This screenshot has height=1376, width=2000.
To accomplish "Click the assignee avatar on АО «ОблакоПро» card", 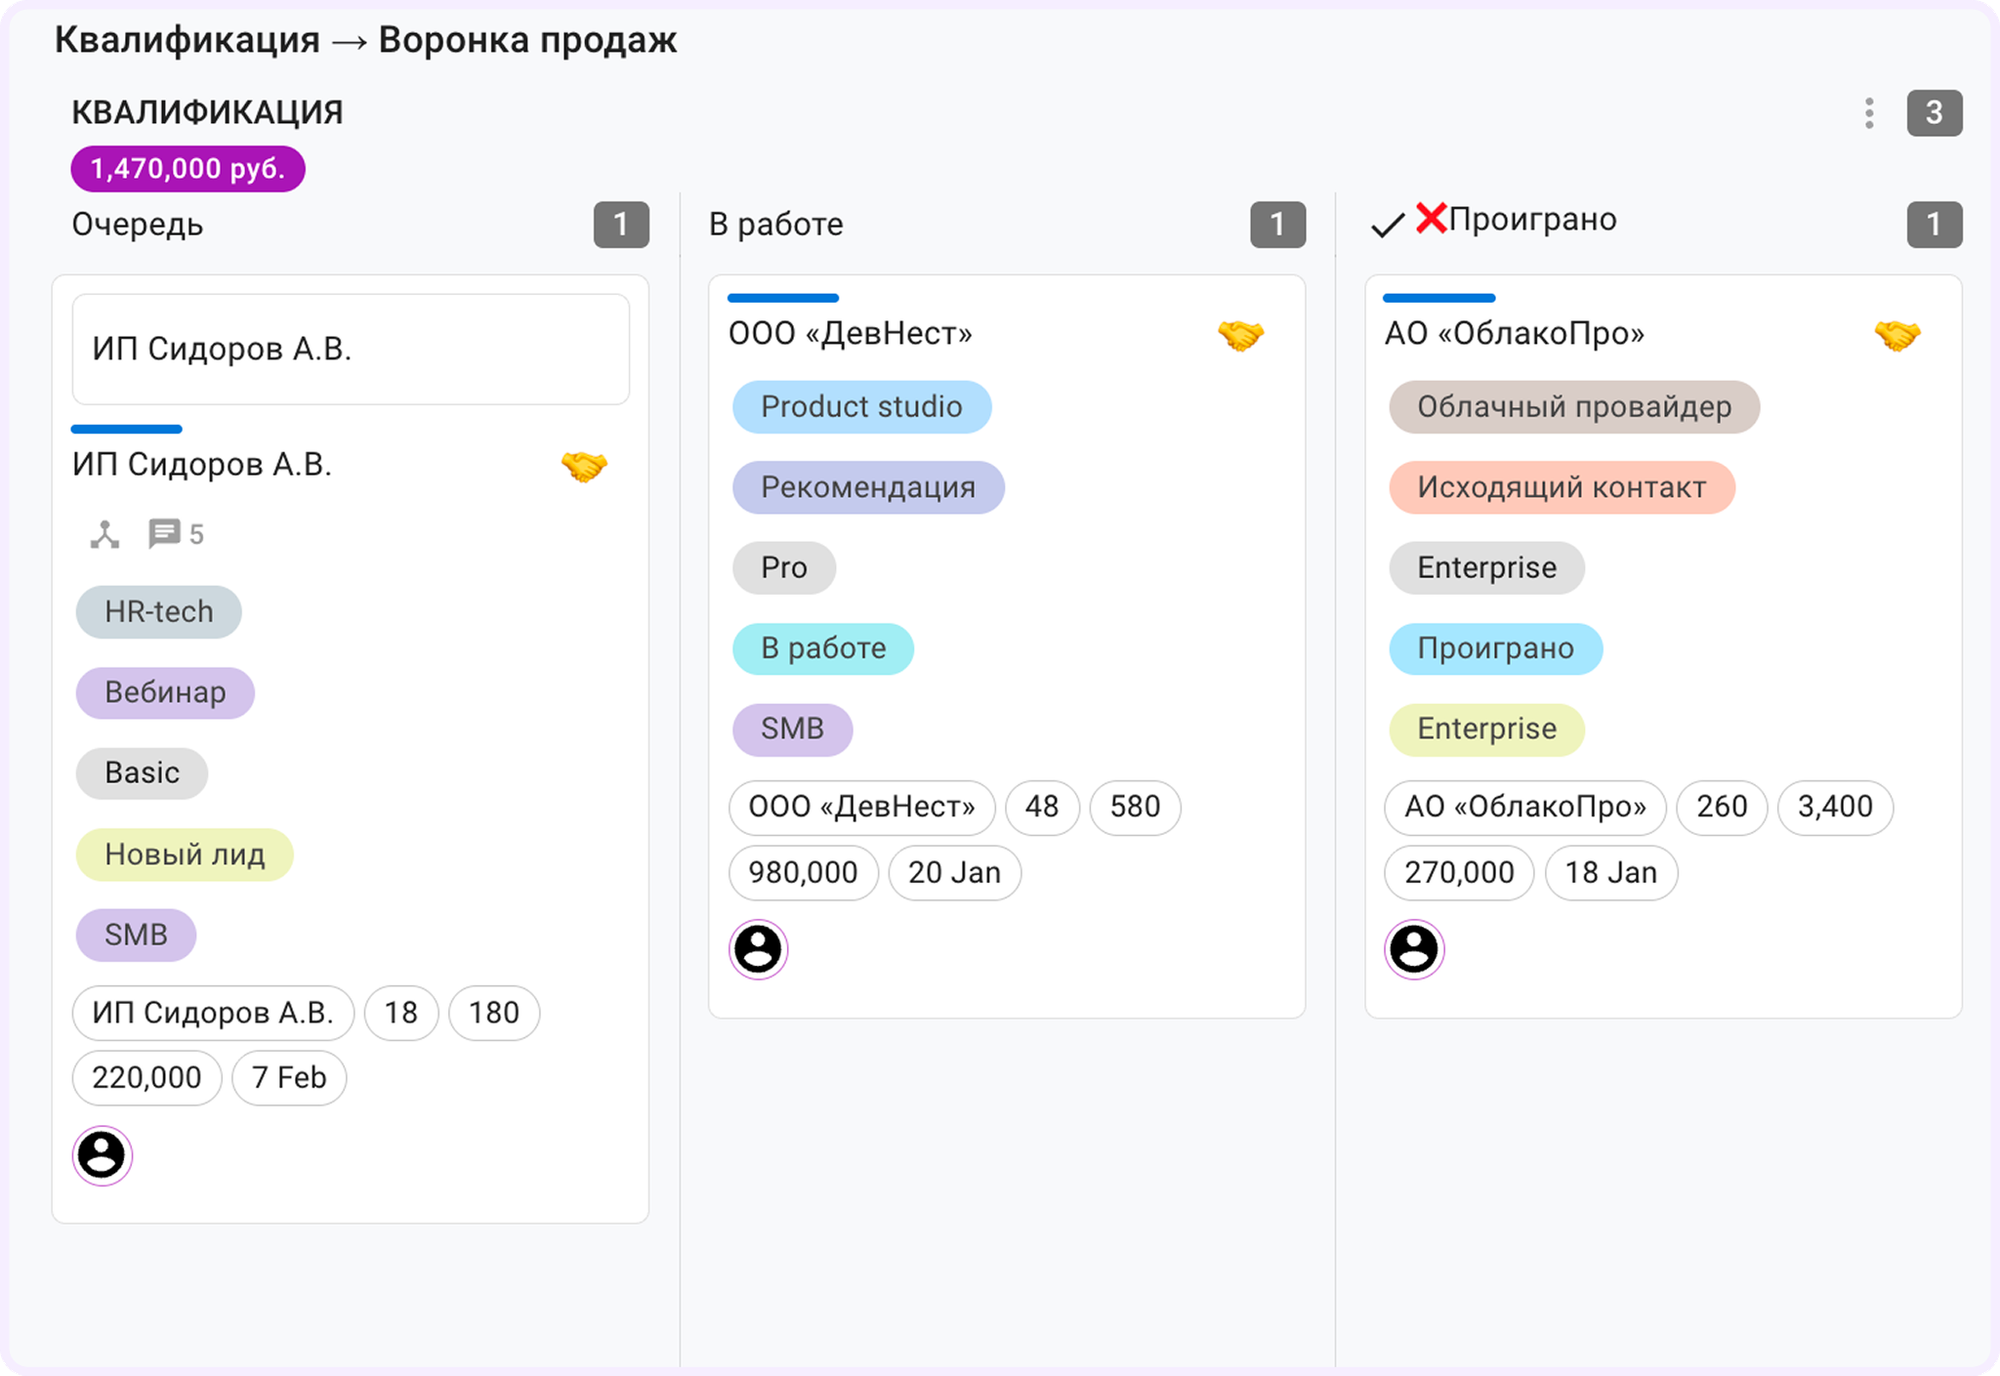I will click(x=1414, y=949).
